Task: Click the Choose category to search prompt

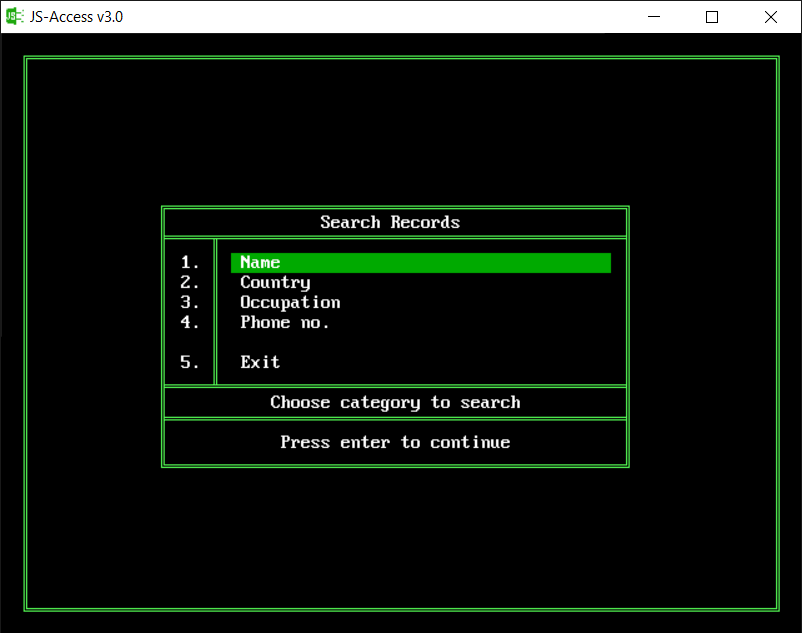Action: pyautogui.click(x=394, y=402)
